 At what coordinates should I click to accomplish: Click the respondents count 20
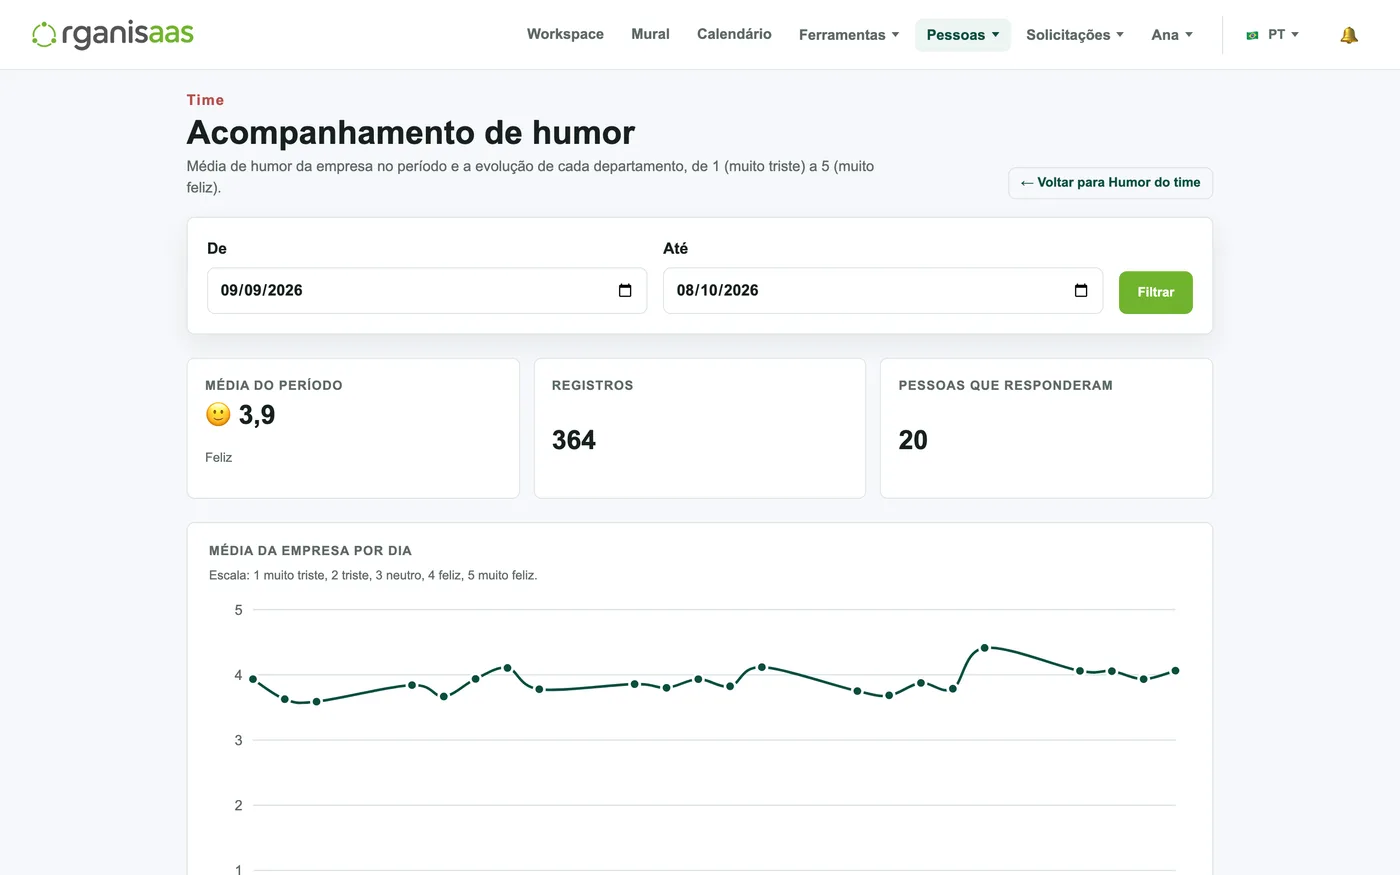tap(913, 440)
